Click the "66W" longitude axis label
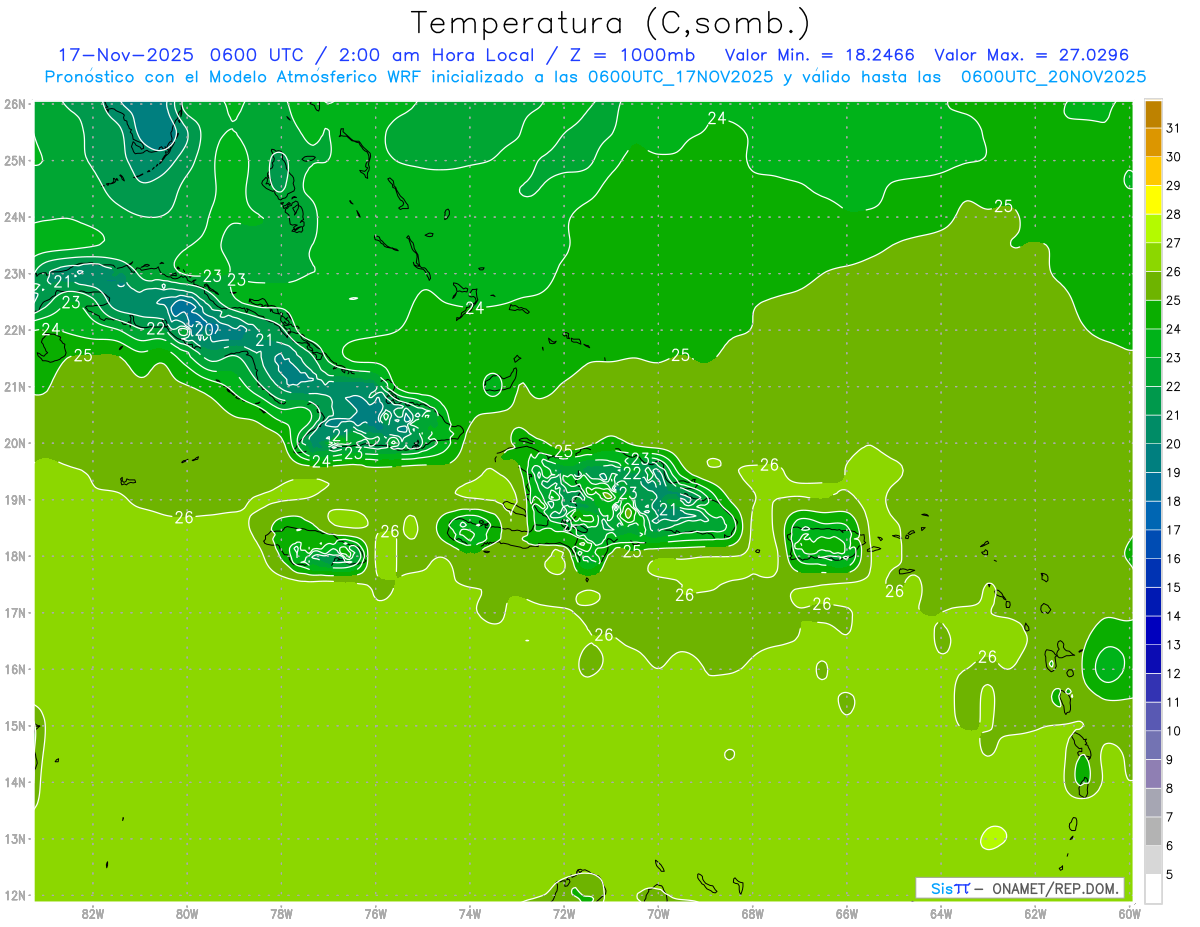This screenshot has width=1200, height=927. (846, 913)
